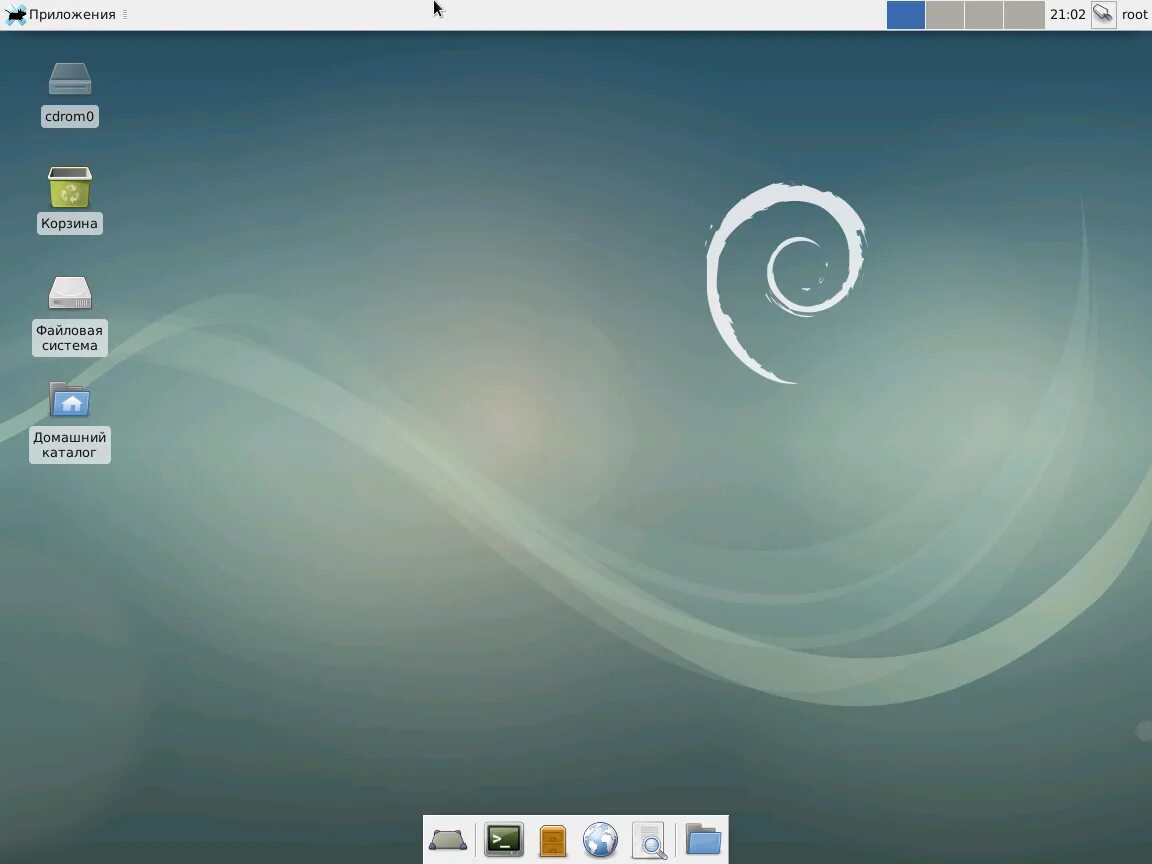Click the cdrom0 label text

click(70, 116)
